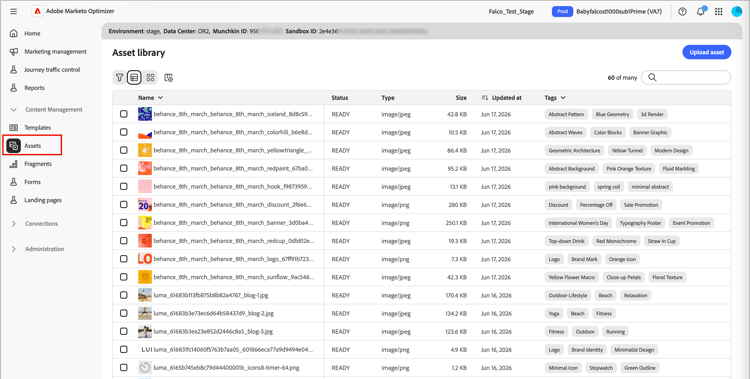Screen dimensions: 750x379
Task: Open Templates menu item
Action: pos(37,128)
